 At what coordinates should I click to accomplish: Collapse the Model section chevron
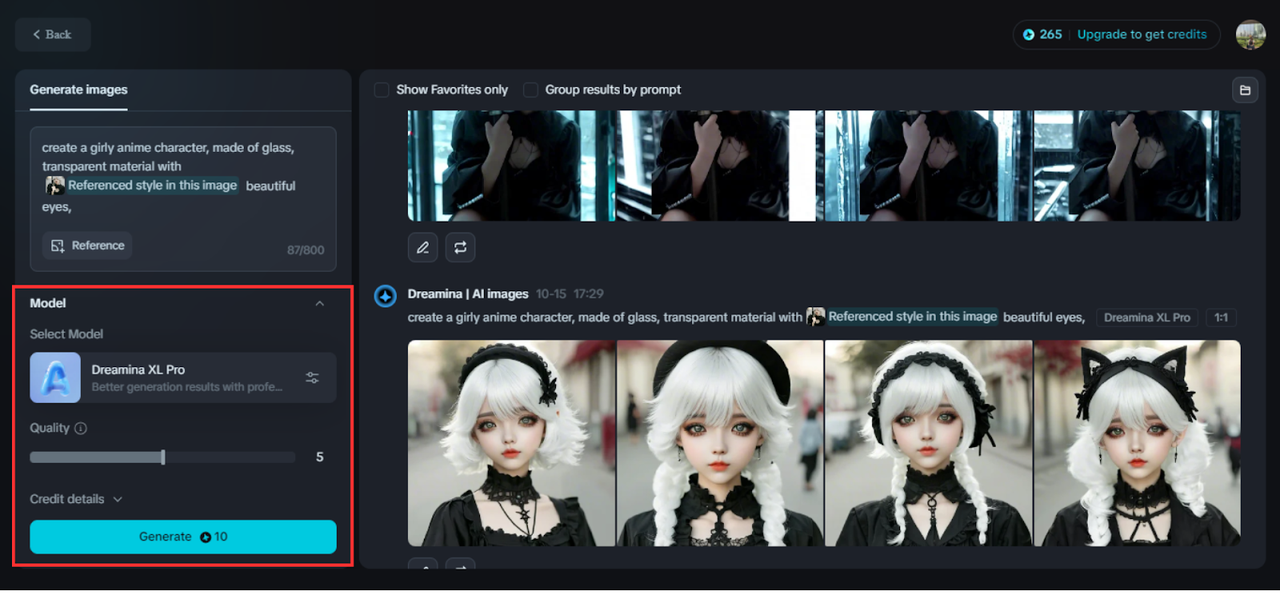tap(320, 303)
